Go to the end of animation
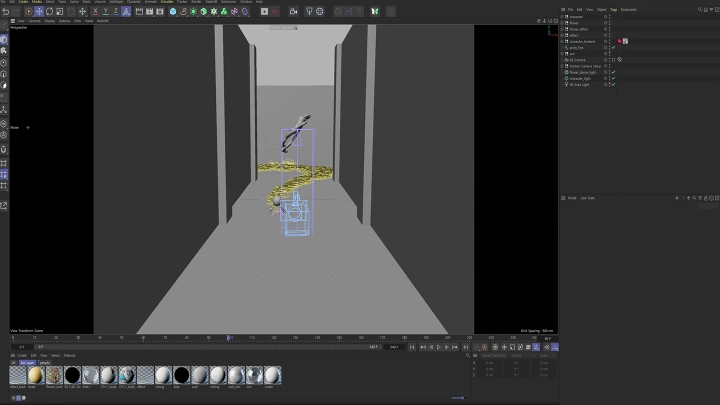 tap(466, 347)
